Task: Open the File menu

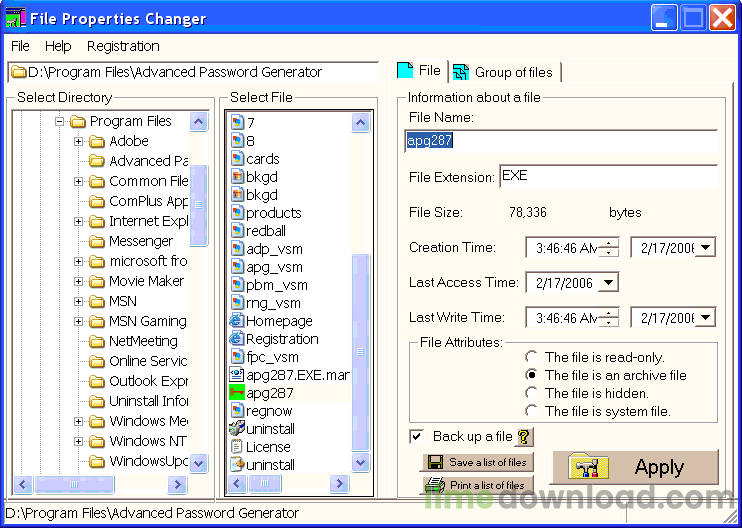Action: 20,46
